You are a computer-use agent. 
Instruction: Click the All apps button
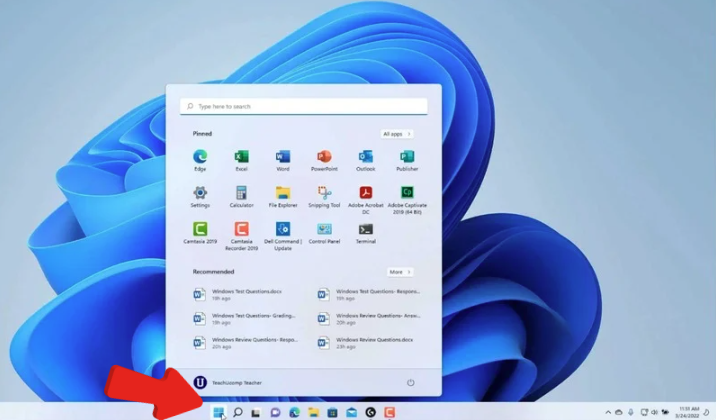click(x=396, y=134)
